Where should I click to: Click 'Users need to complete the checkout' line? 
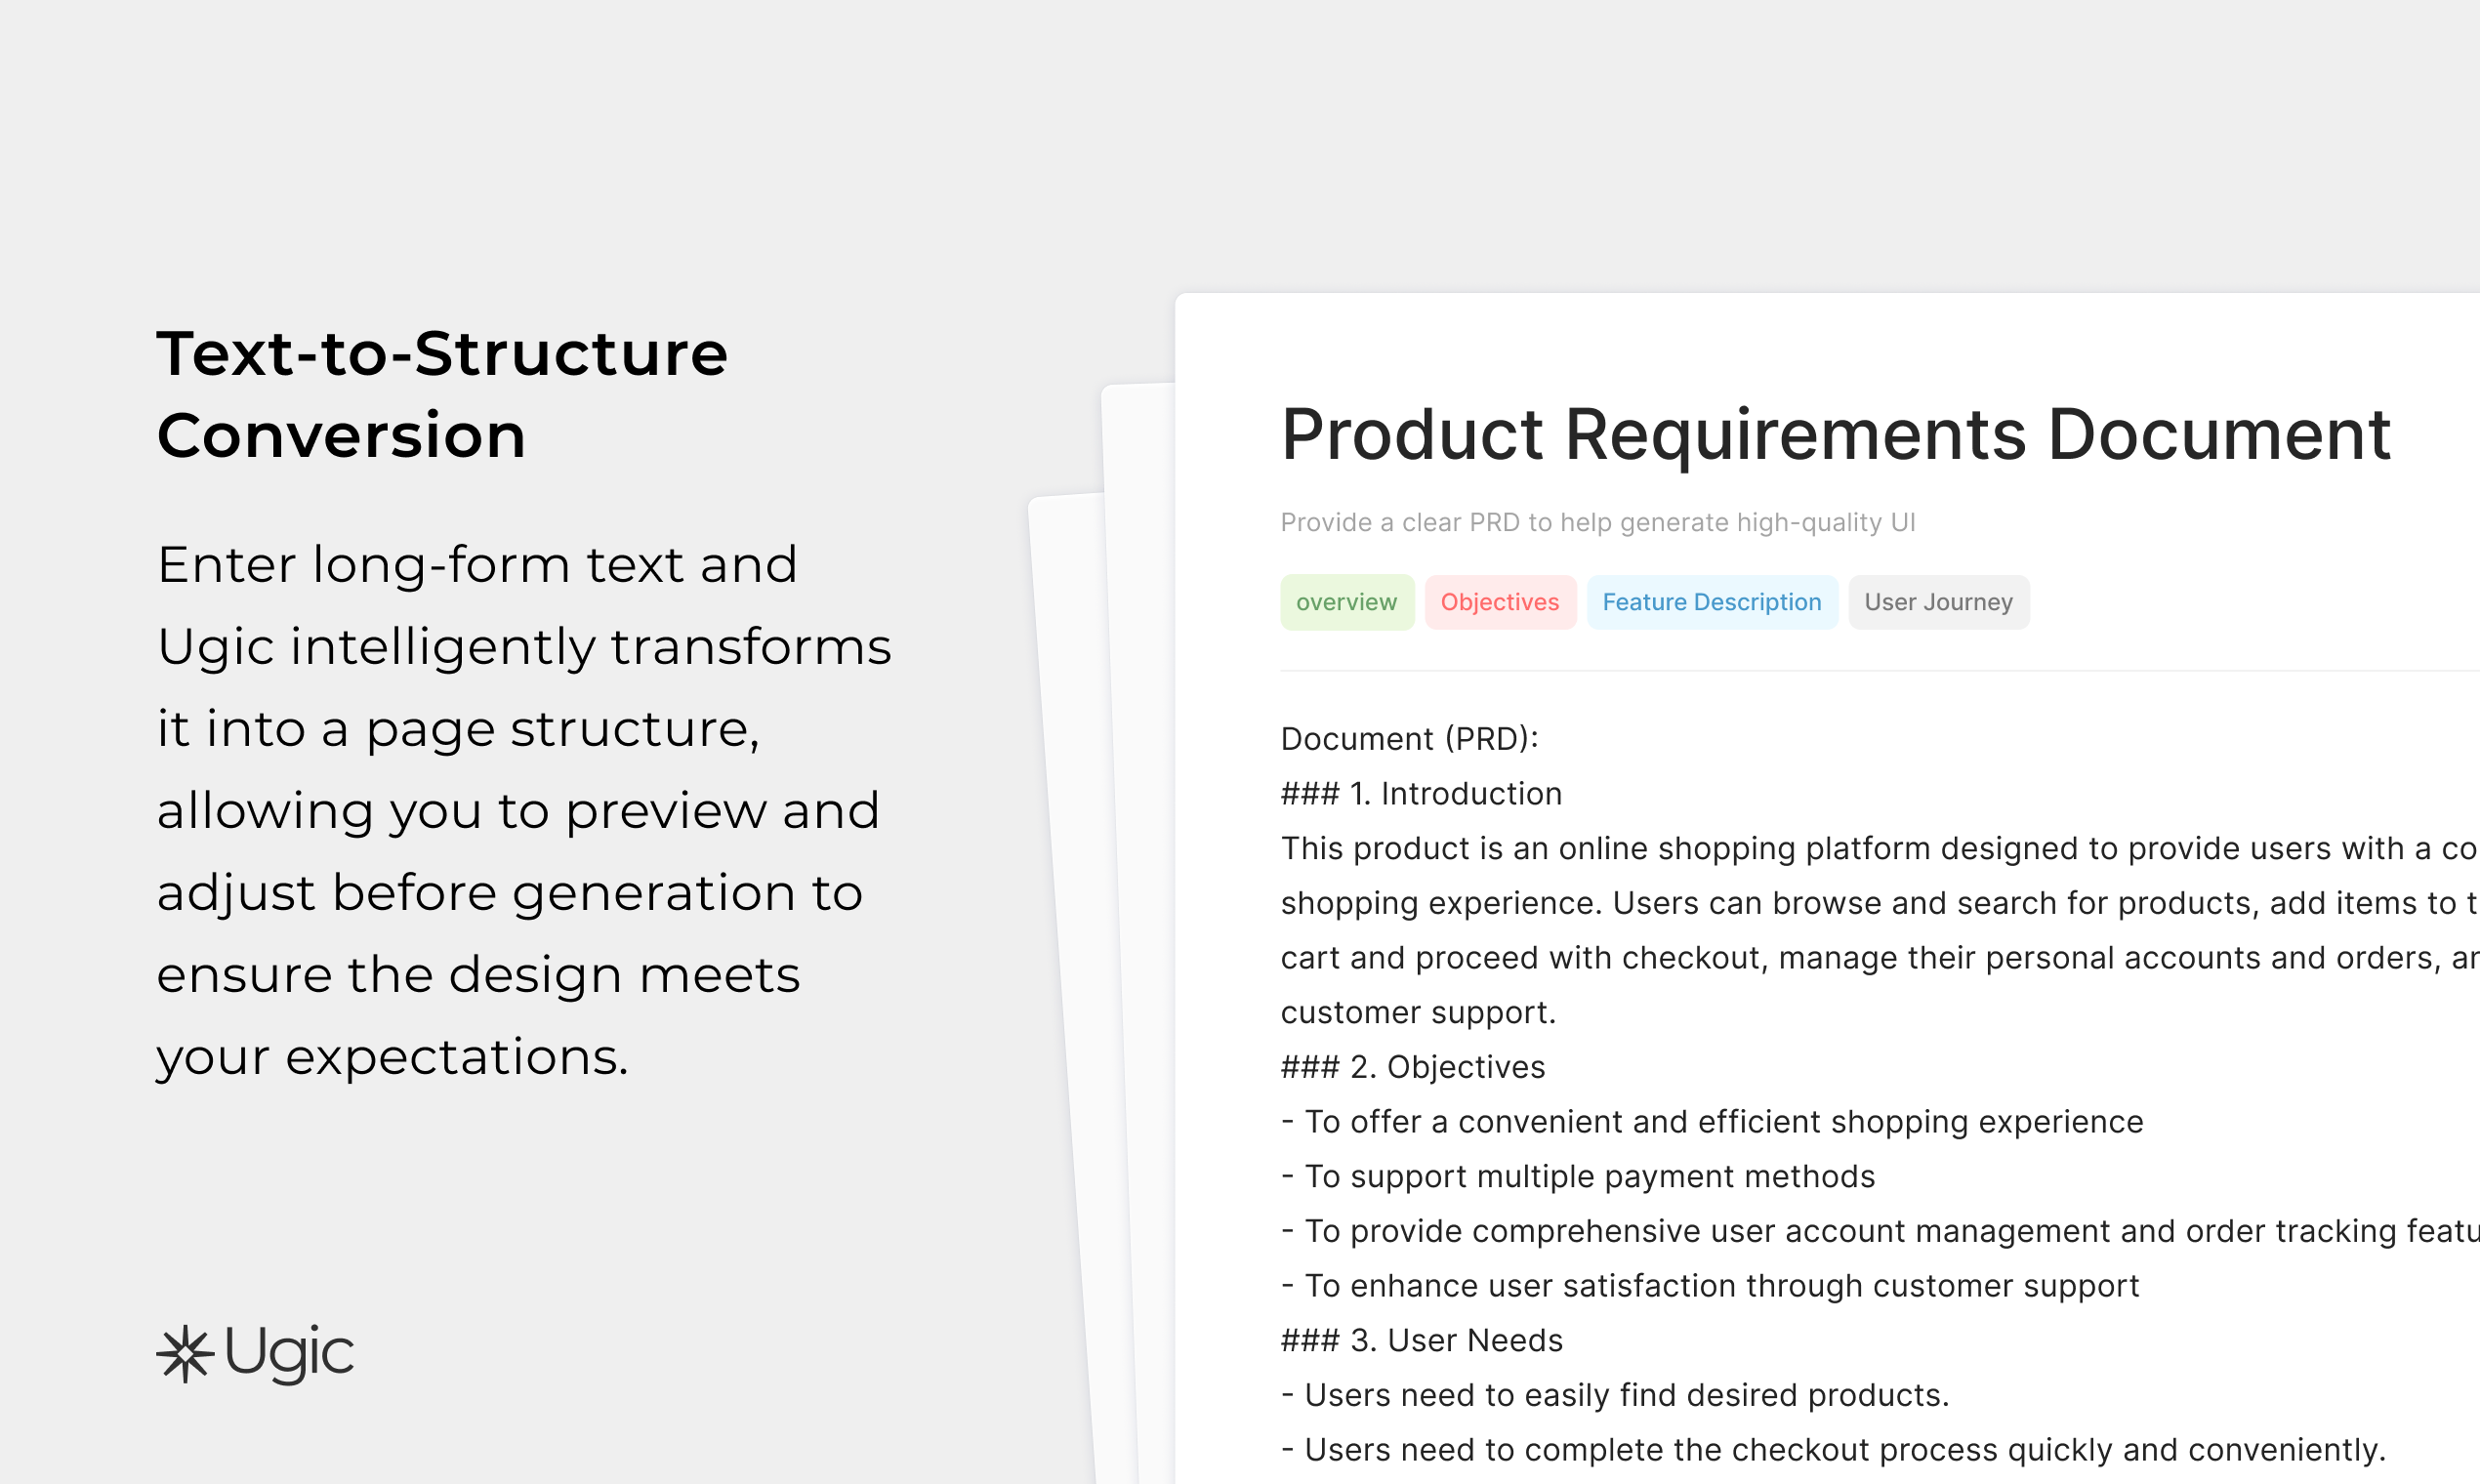click(1833, 1450)
